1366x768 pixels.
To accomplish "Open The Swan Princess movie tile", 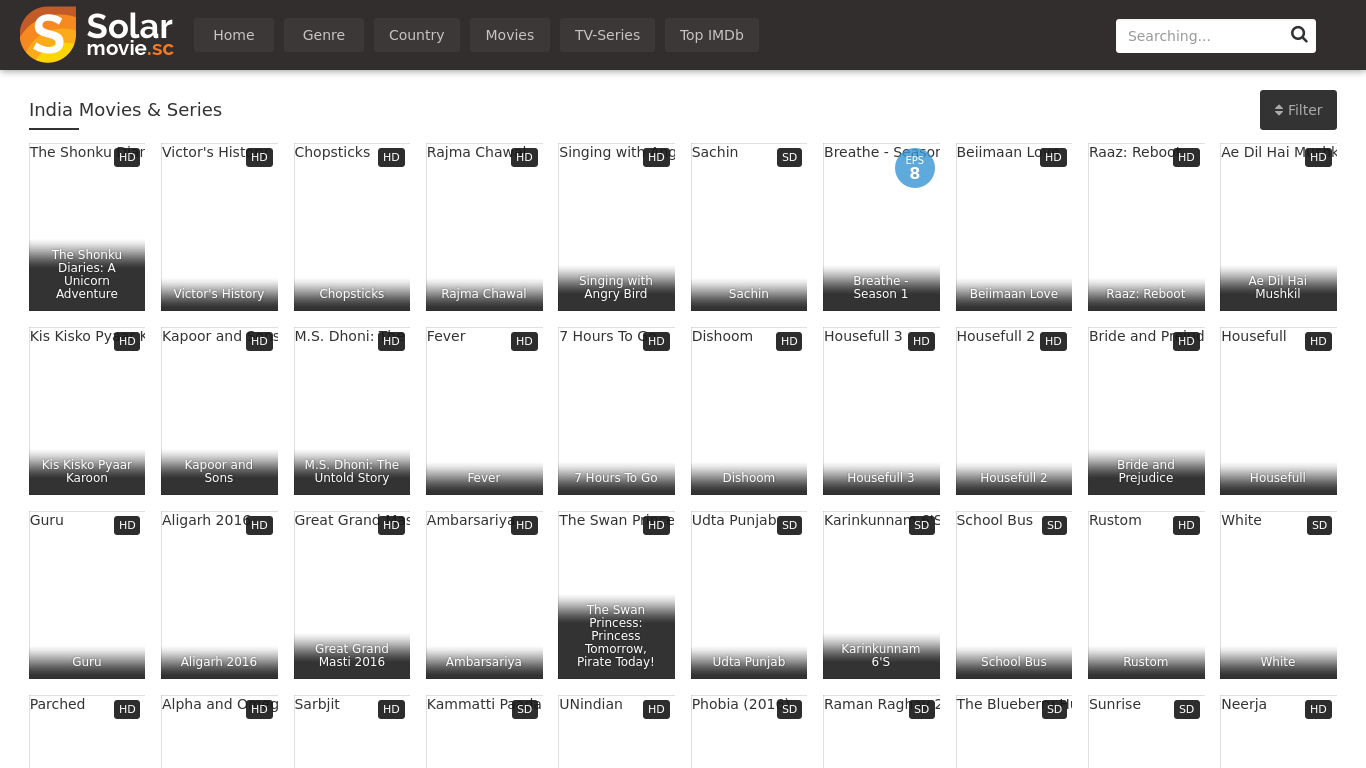I will click(x=616, y=600).
